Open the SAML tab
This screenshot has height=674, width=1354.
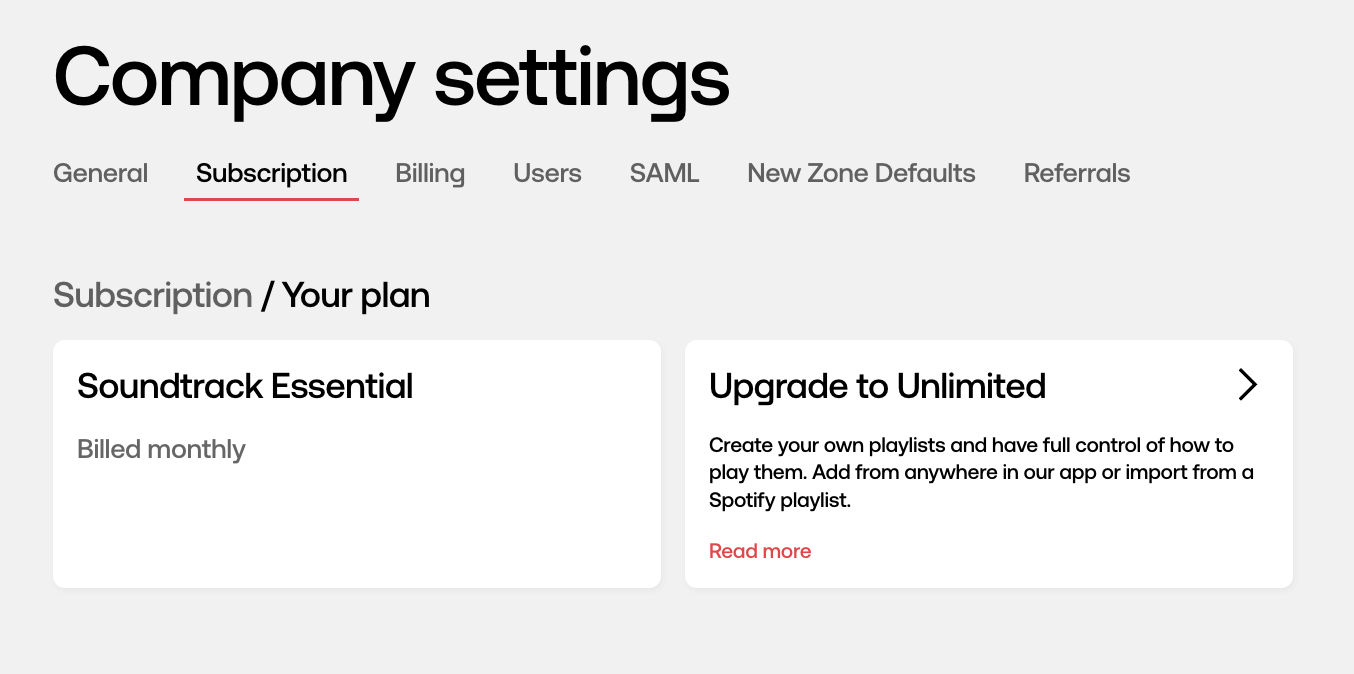(x=664, y=173)
